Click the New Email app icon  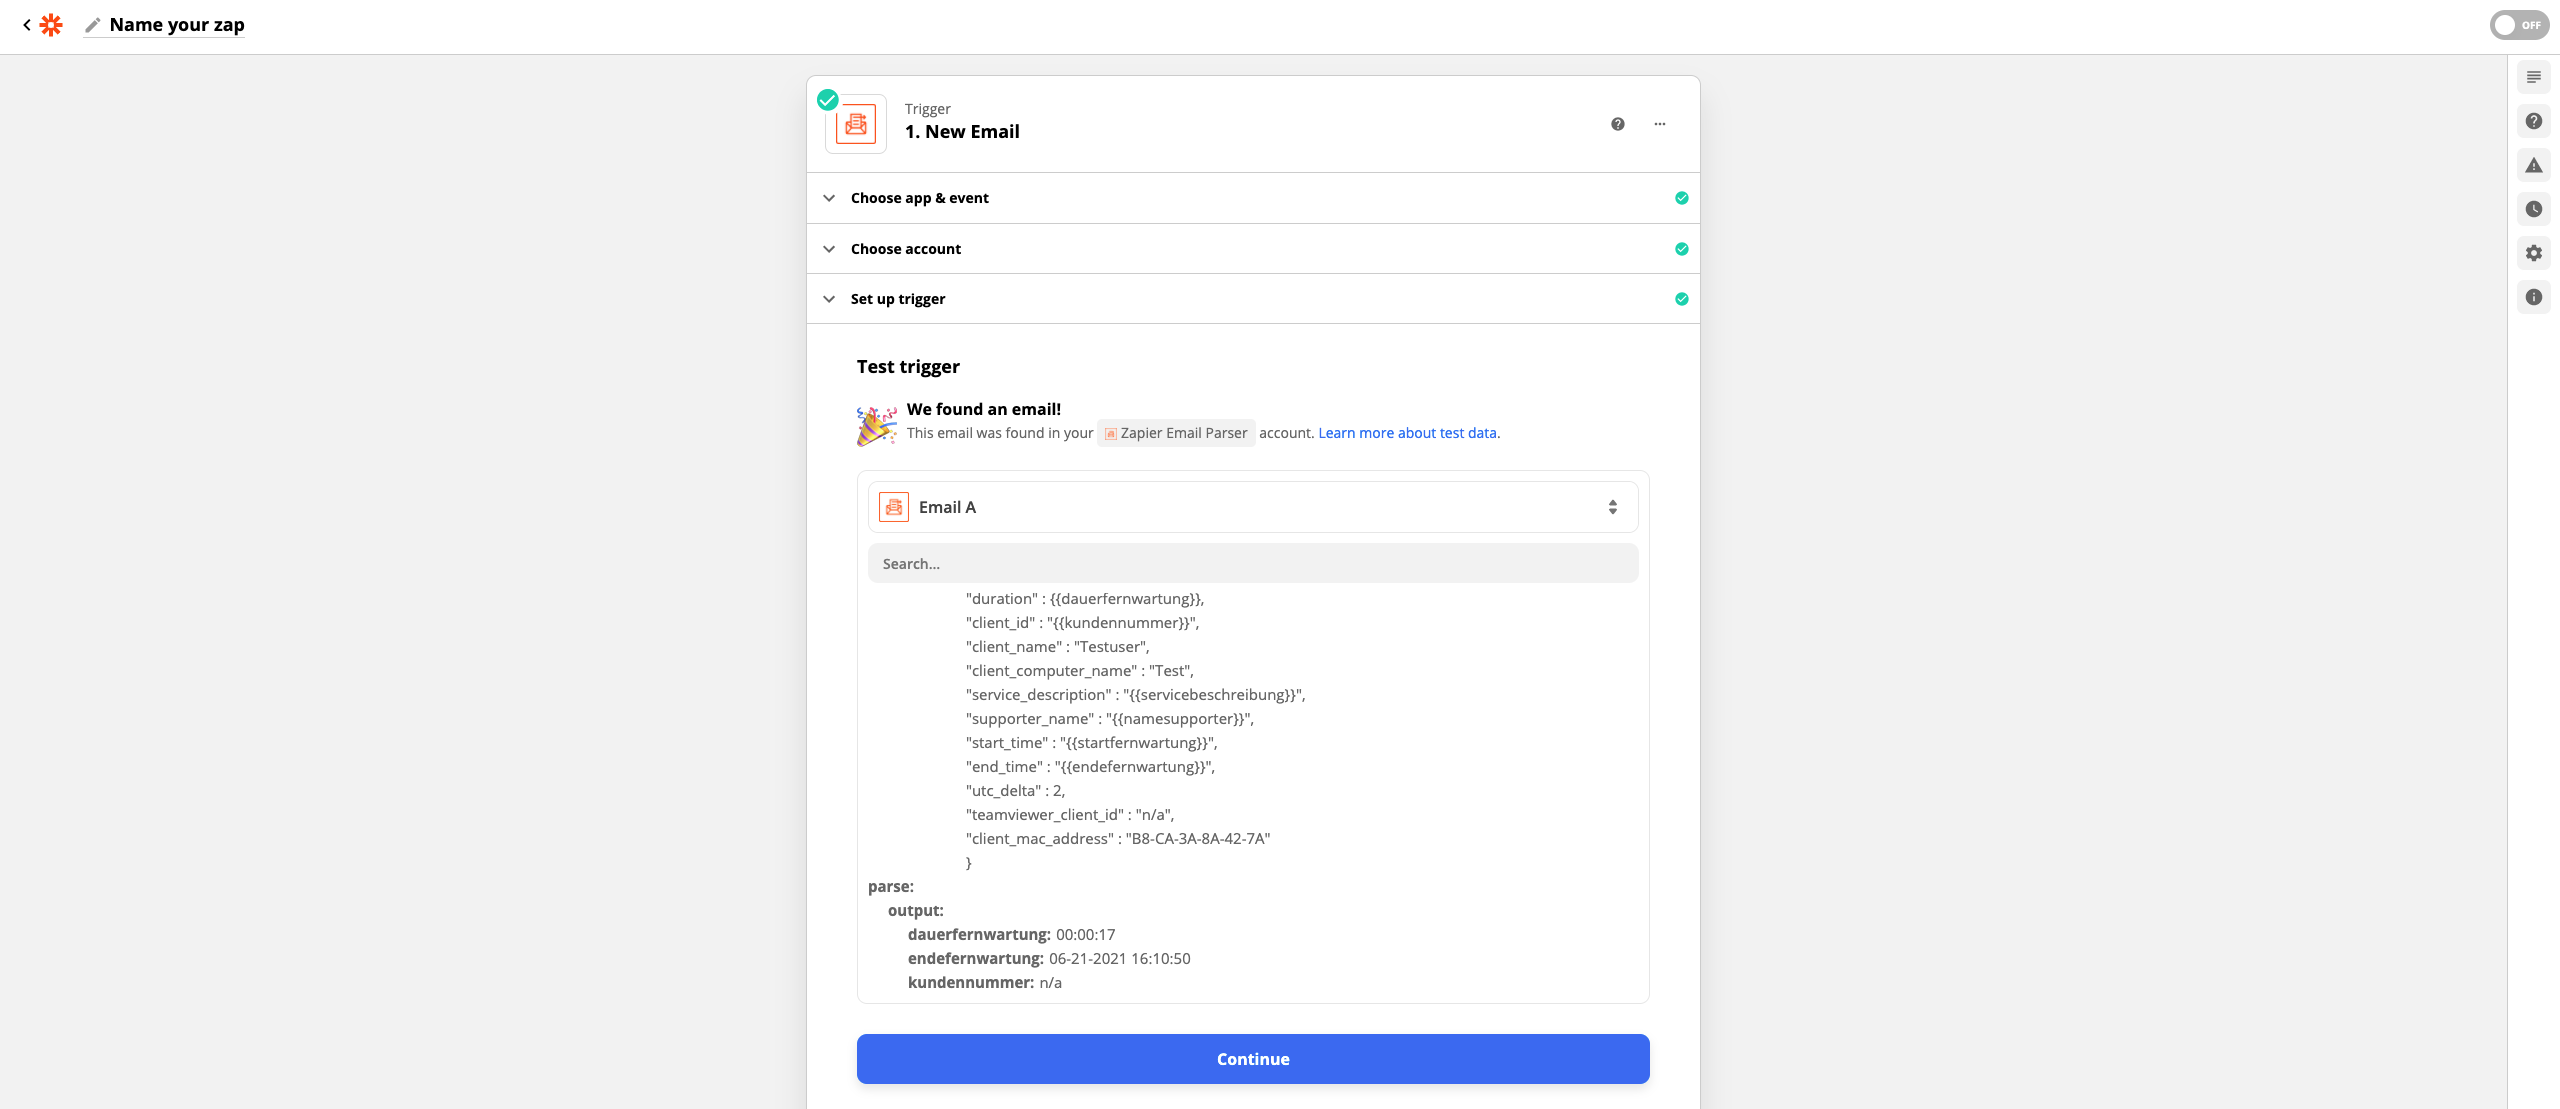(x=856, y=124)
